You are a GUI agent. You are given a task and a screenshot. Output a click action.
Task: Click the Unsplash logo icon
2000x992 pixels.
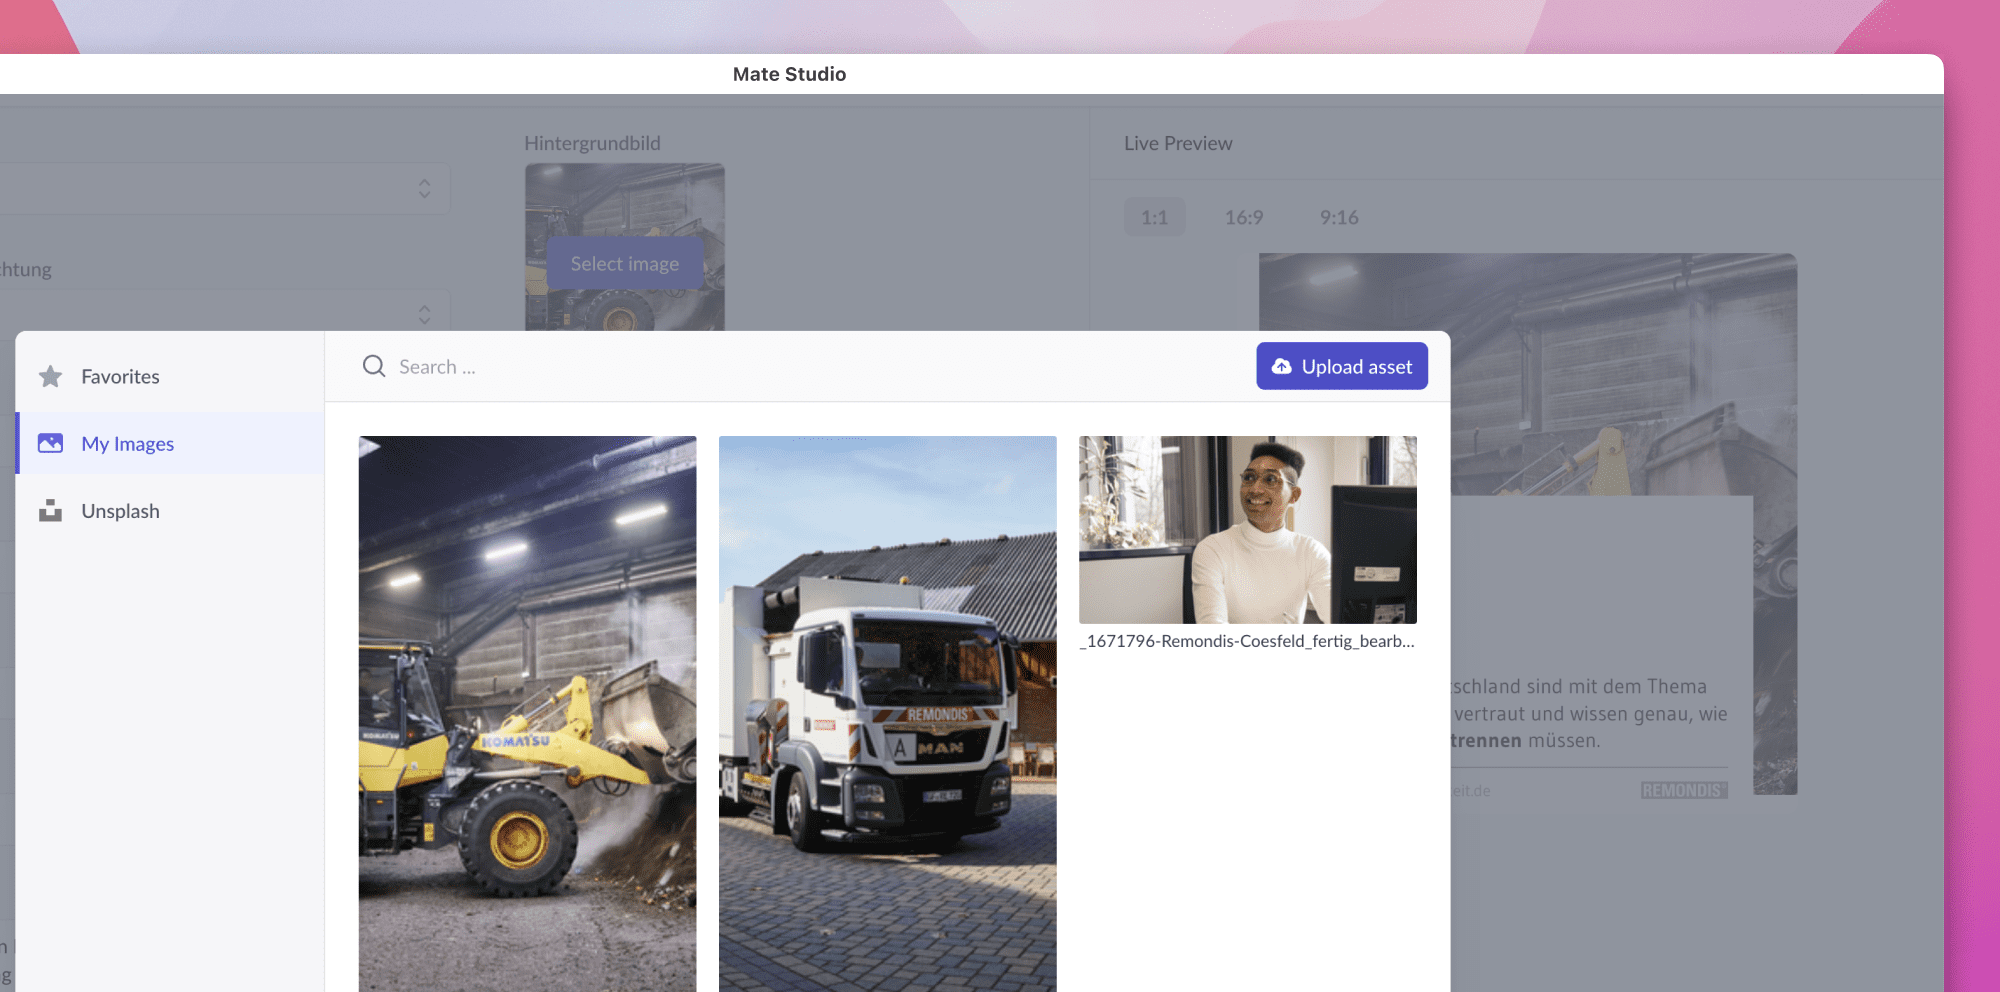pos(50,511)
